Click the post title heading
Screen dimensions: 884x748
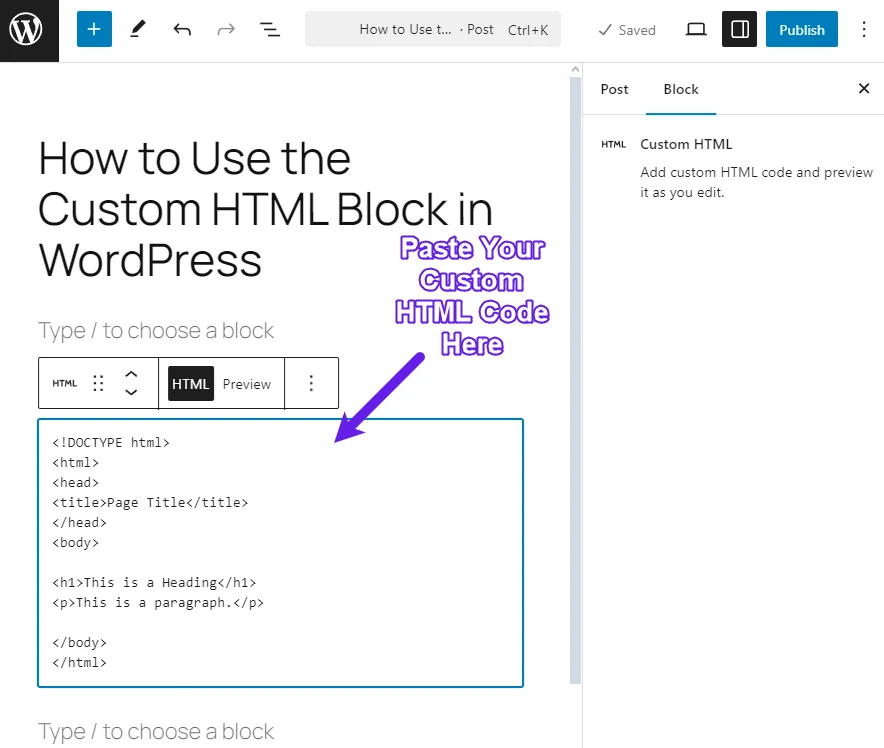coord(266,209)
